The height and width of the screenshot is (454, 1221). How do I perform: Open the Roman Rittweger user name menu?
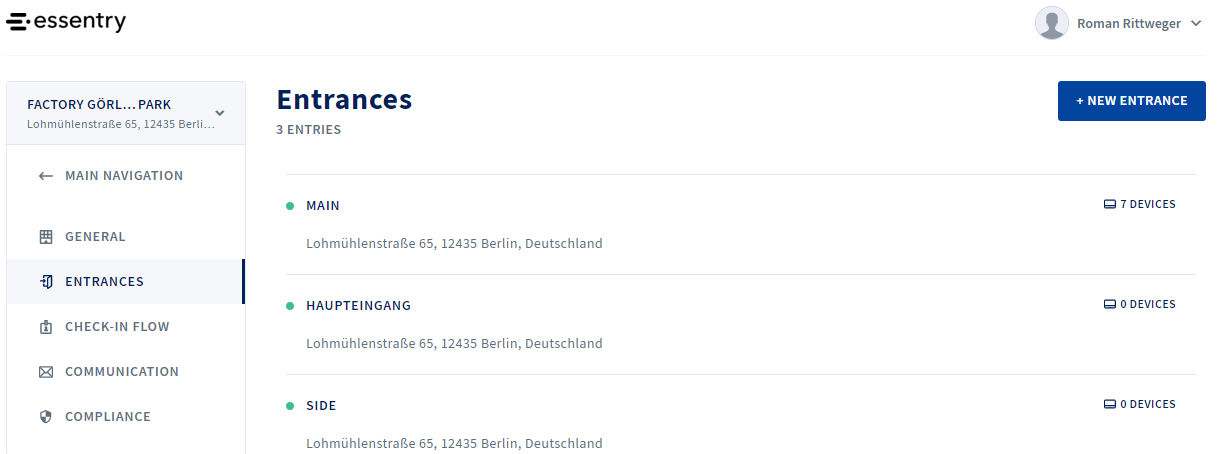pos(1128,24)
